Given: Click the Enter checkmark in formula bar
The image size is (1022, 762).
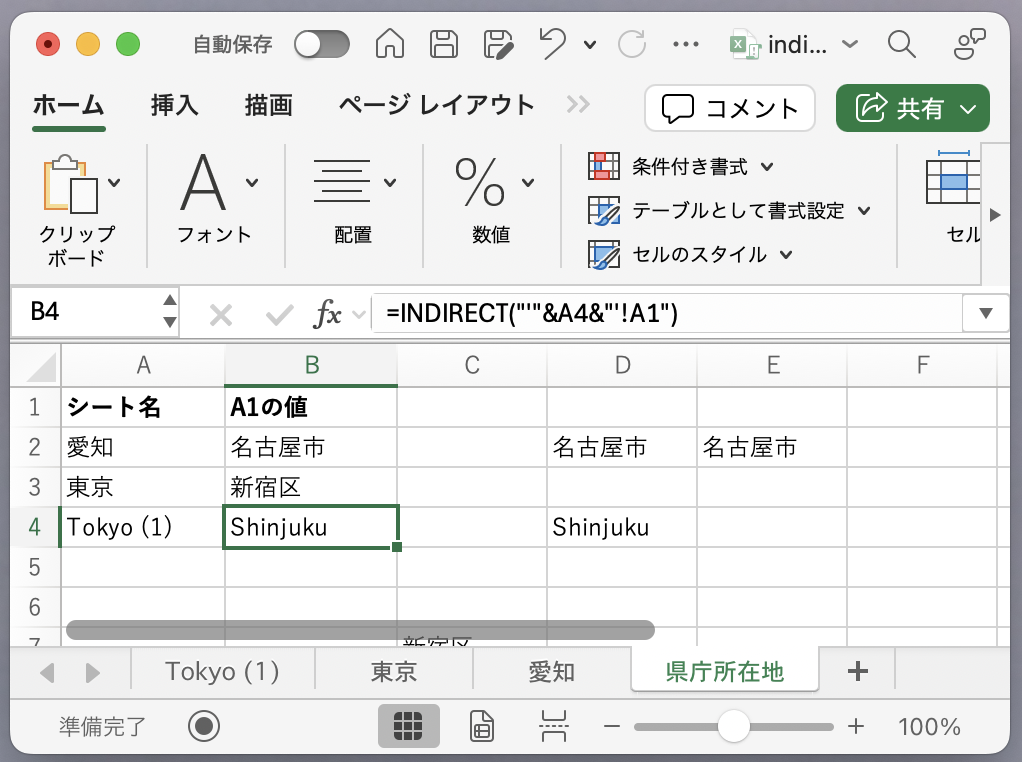Looking at the screenshot, I should pos(280,315).
